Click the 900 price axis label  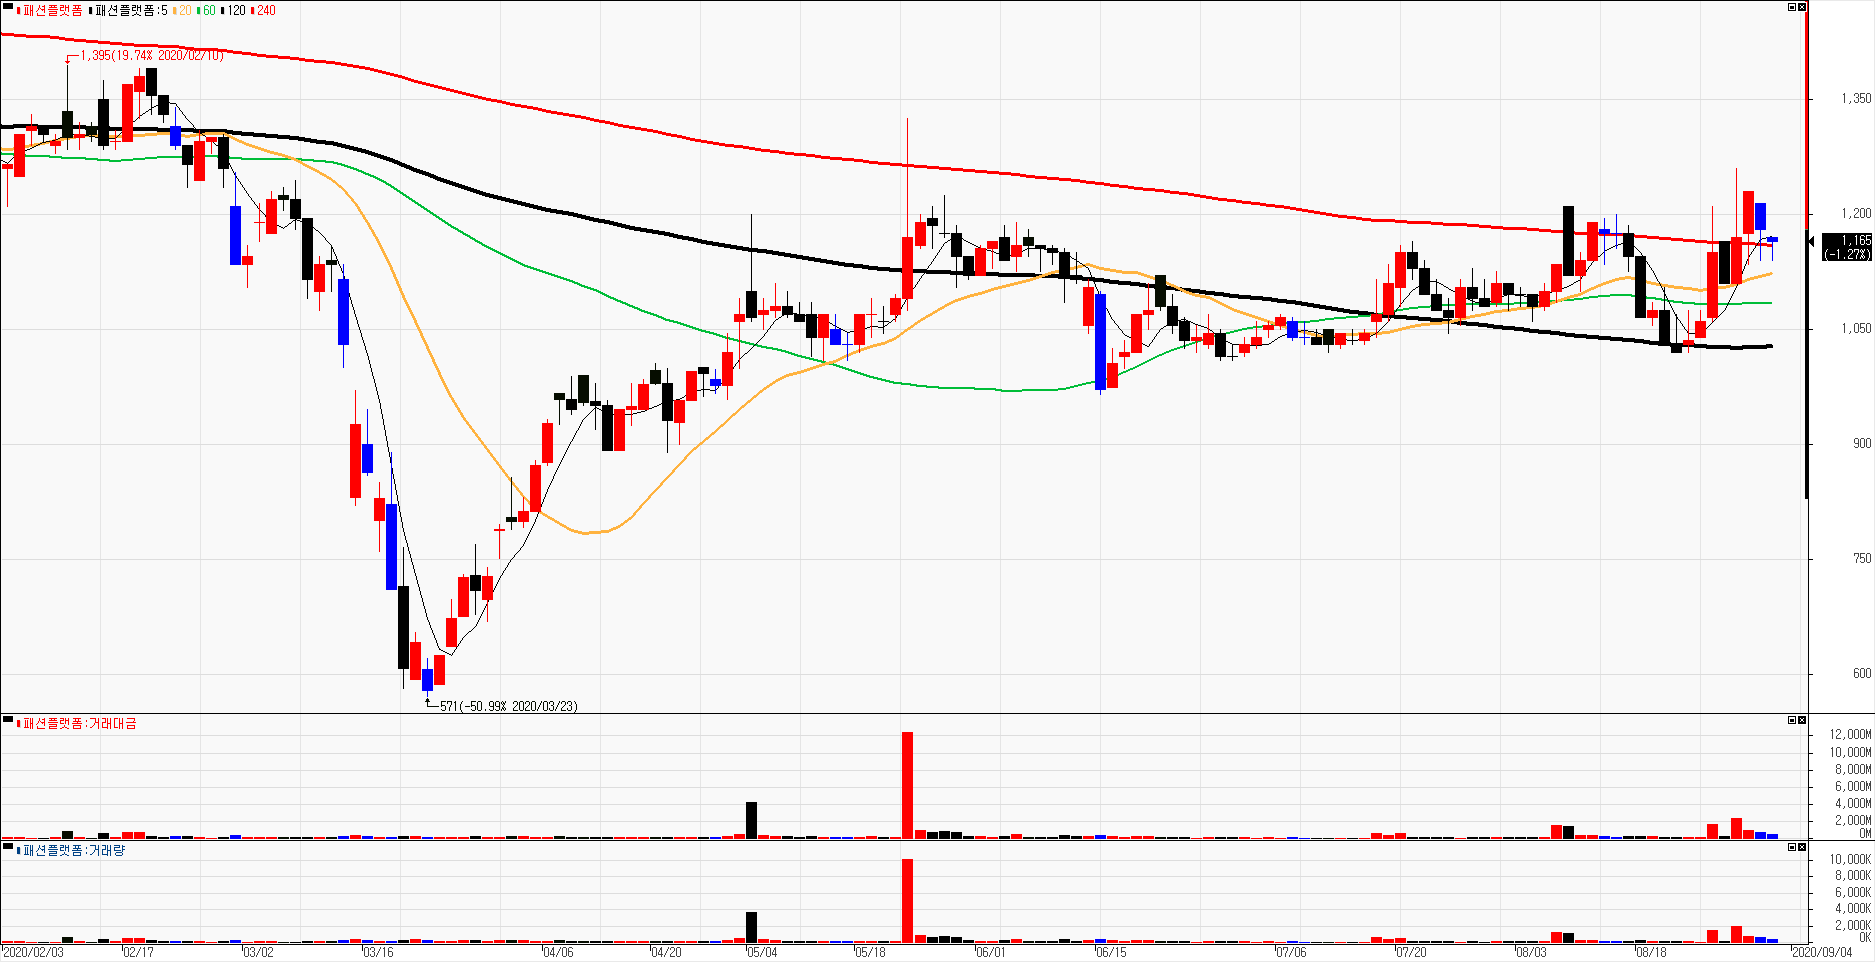click(x=1861, y=443)
